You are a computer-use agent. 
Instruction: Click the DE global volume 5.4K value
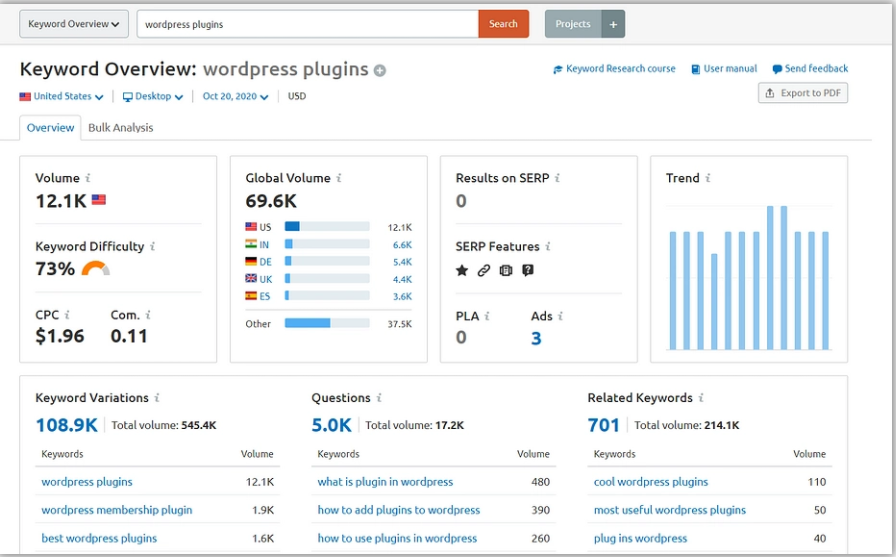(x=402, y=262)
